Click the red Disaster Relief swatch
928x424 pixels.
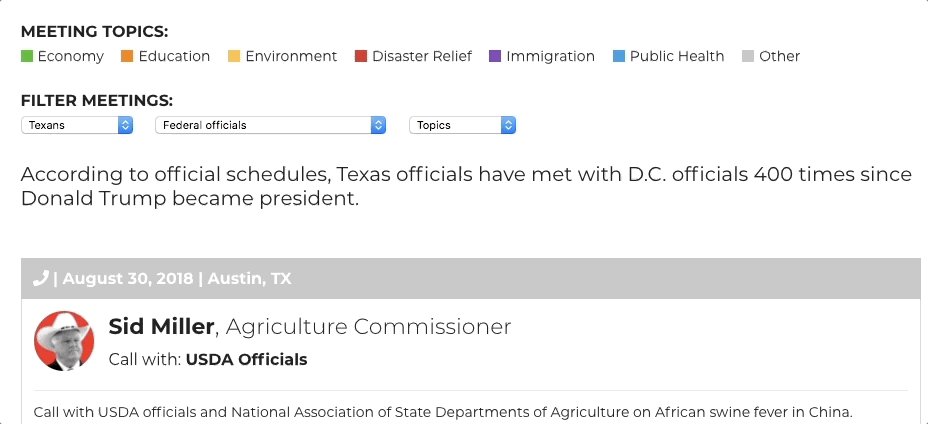[x=360, y=56]
